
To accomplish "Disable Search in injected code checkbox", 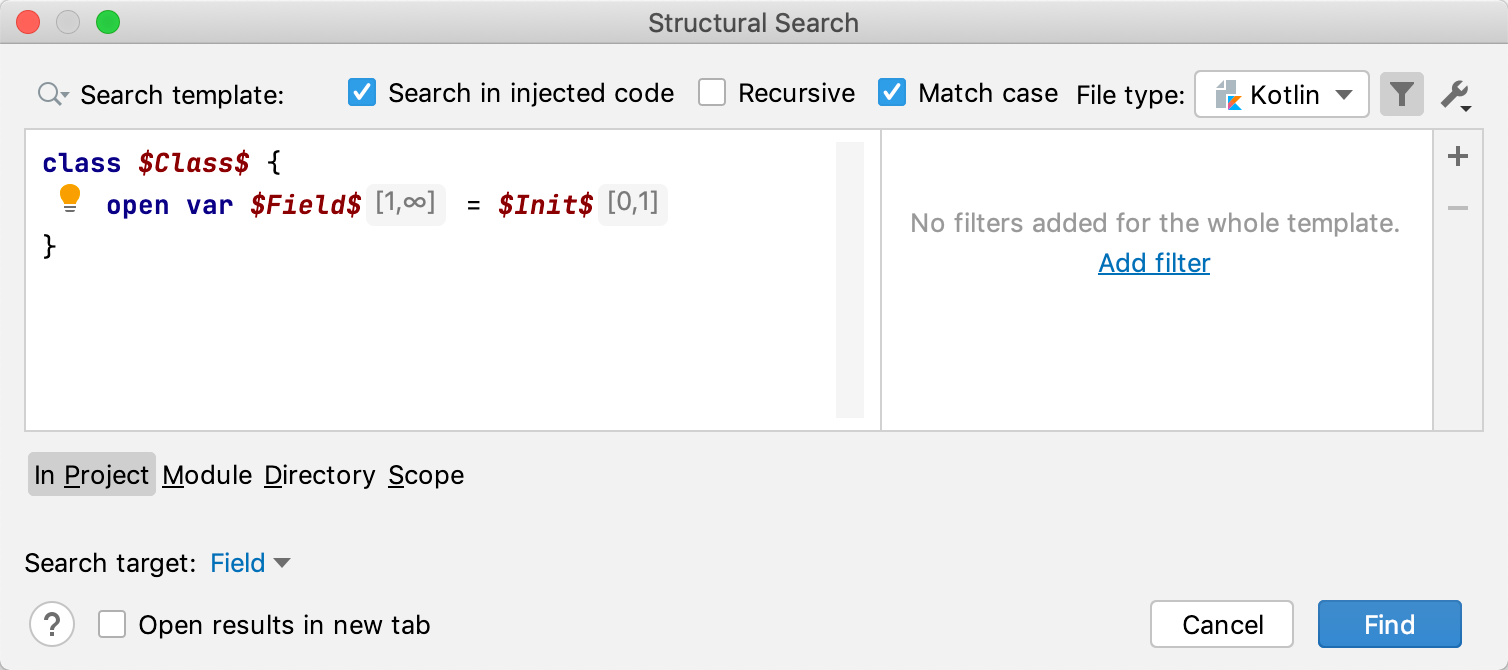I will pos(362,93).
